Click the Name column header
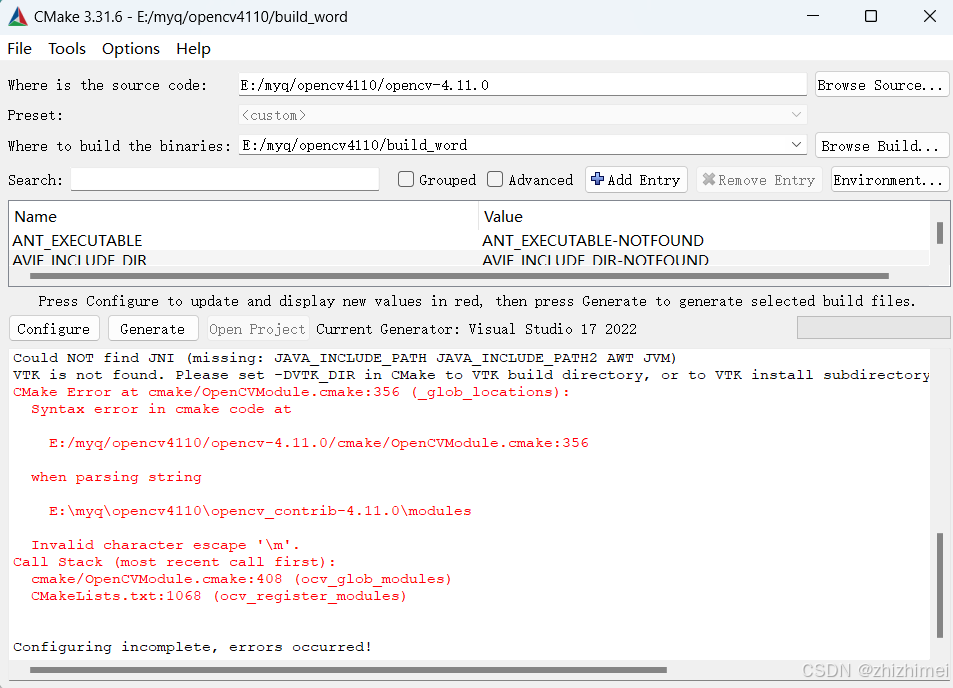Image resolution: width=953 pixels, height=688 pixels. pyautogui.click(x=35, y=217)
